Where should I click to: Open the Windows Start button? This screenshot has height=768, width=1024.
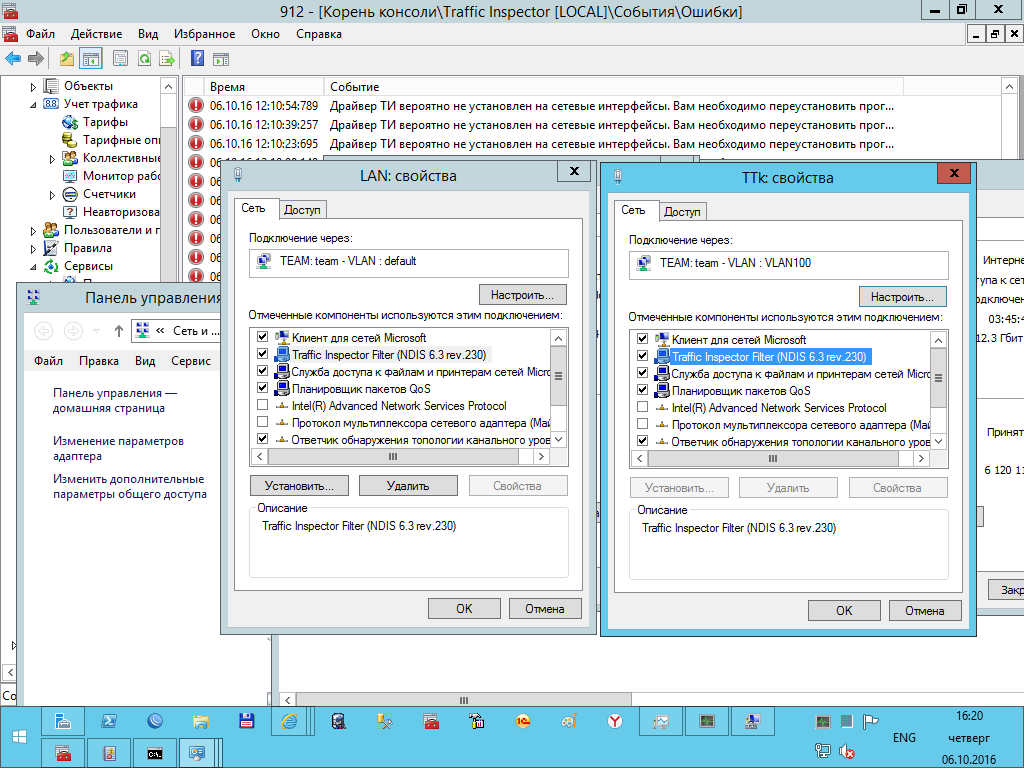[x=20, y=737]
